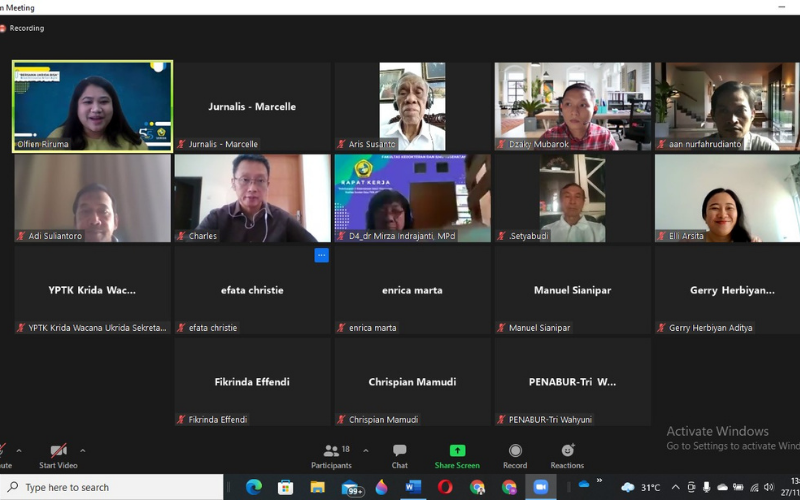Click the PENABUR-Tri Wahyuni participant tile
The image size is (800, 500).
[572, 382]
